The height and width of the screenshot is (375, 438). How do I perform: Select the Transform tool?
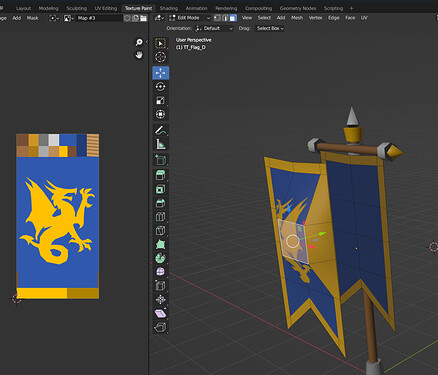(160, 114)
